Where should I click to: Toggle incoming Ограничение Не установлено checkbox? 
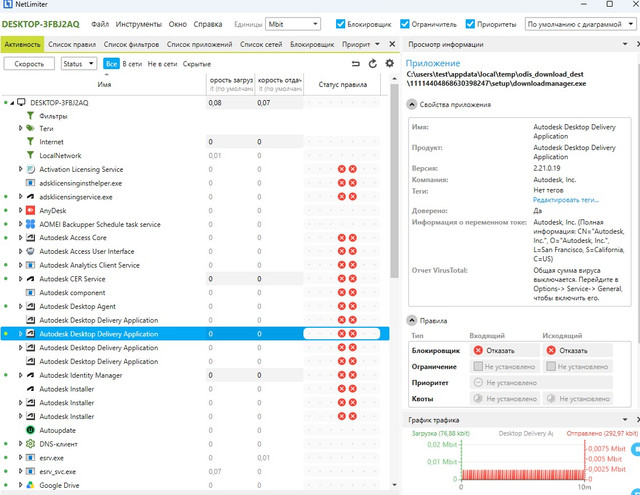[x=478, y=366]
